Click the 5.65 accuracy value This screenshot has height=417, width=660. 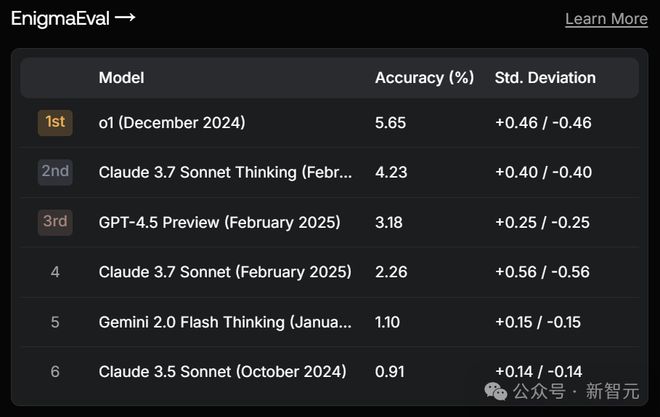pyautogui.click(x=390, y=122)
